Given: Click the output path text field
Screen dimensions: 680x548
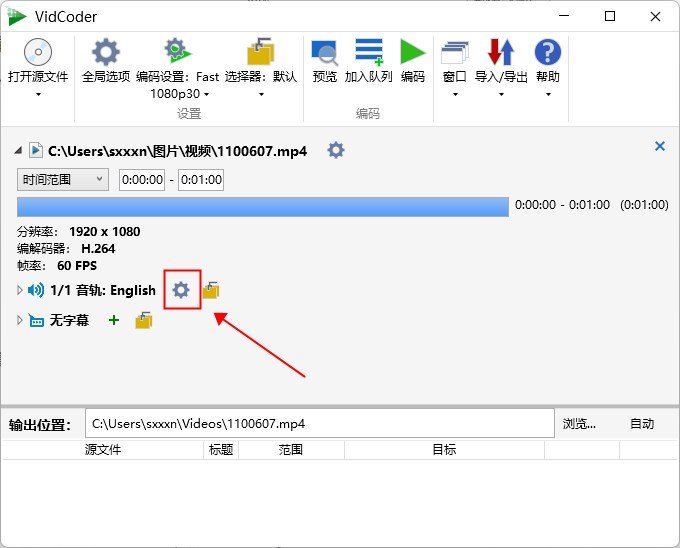Looking at the screenshot, I should pos(320,423).
